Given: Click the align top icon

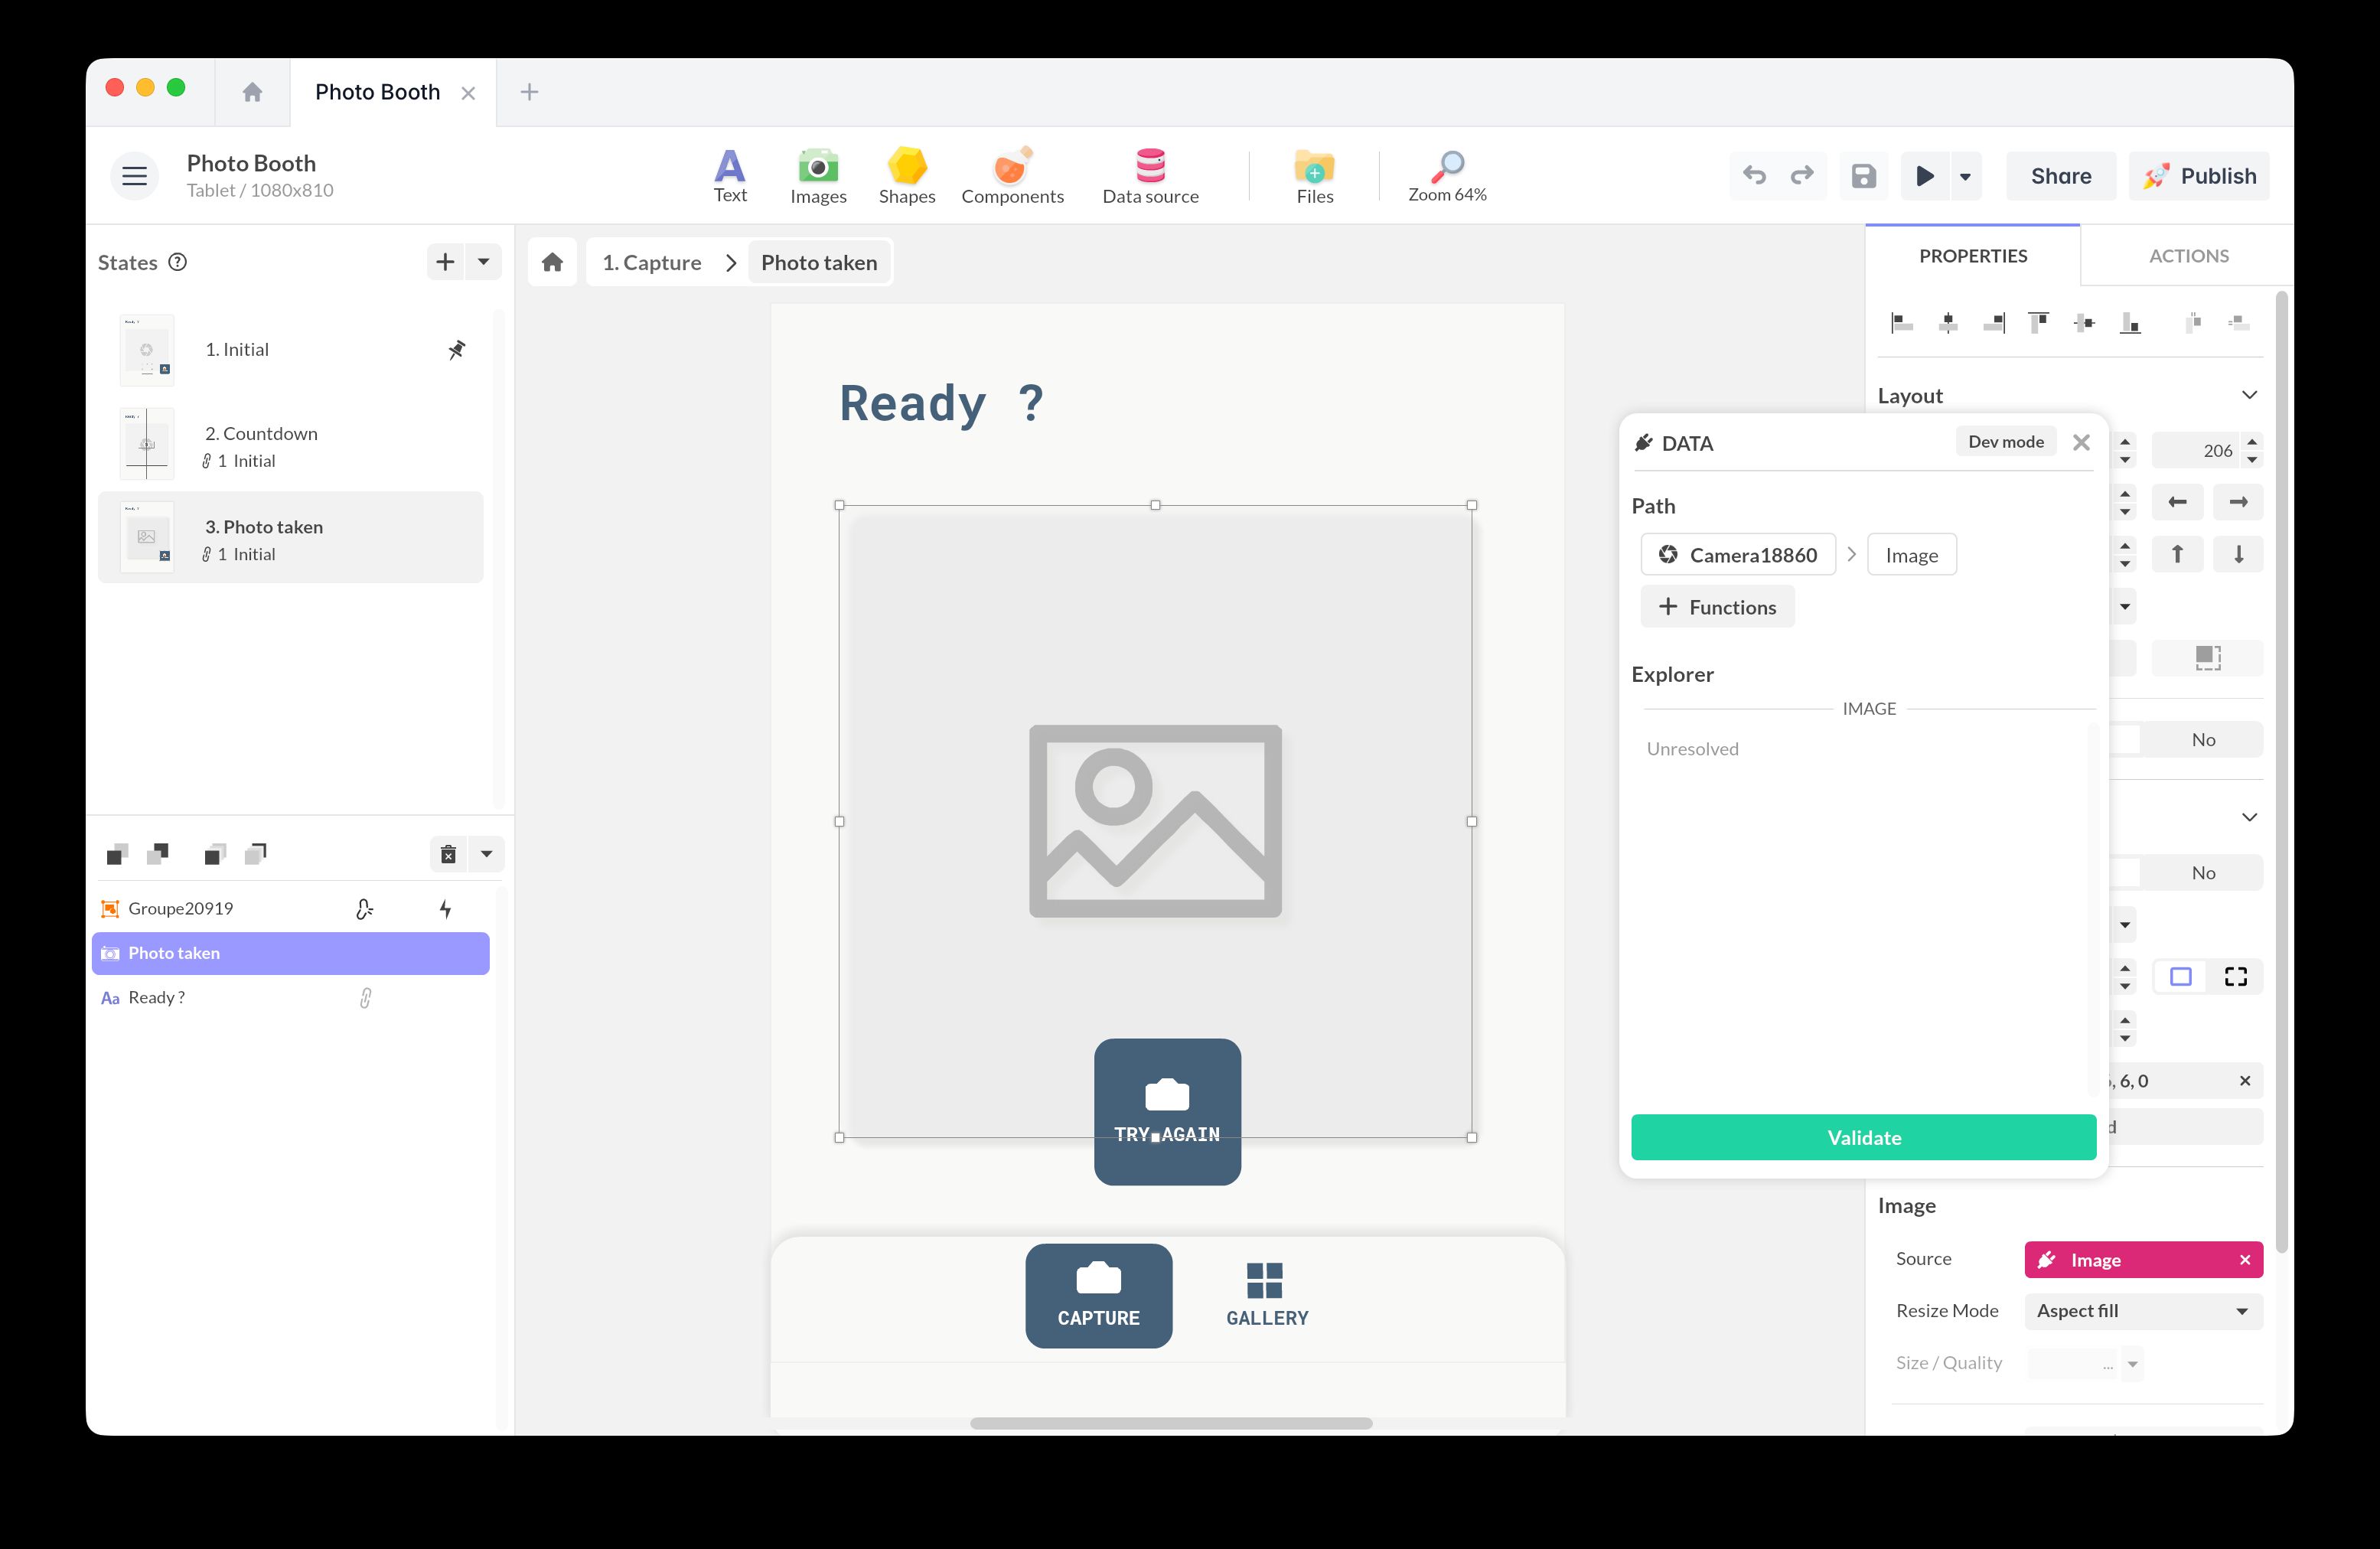Looking at the screenshot, I should (2038, 323).
